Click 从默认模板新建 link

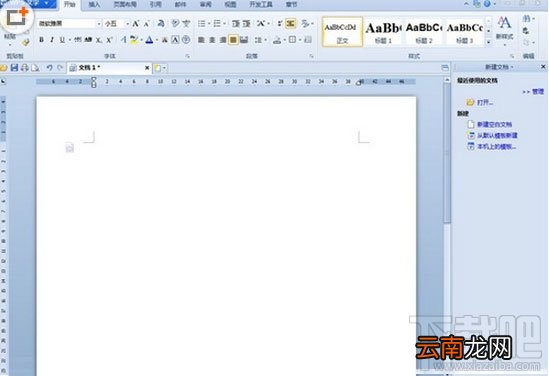[497, 135]
